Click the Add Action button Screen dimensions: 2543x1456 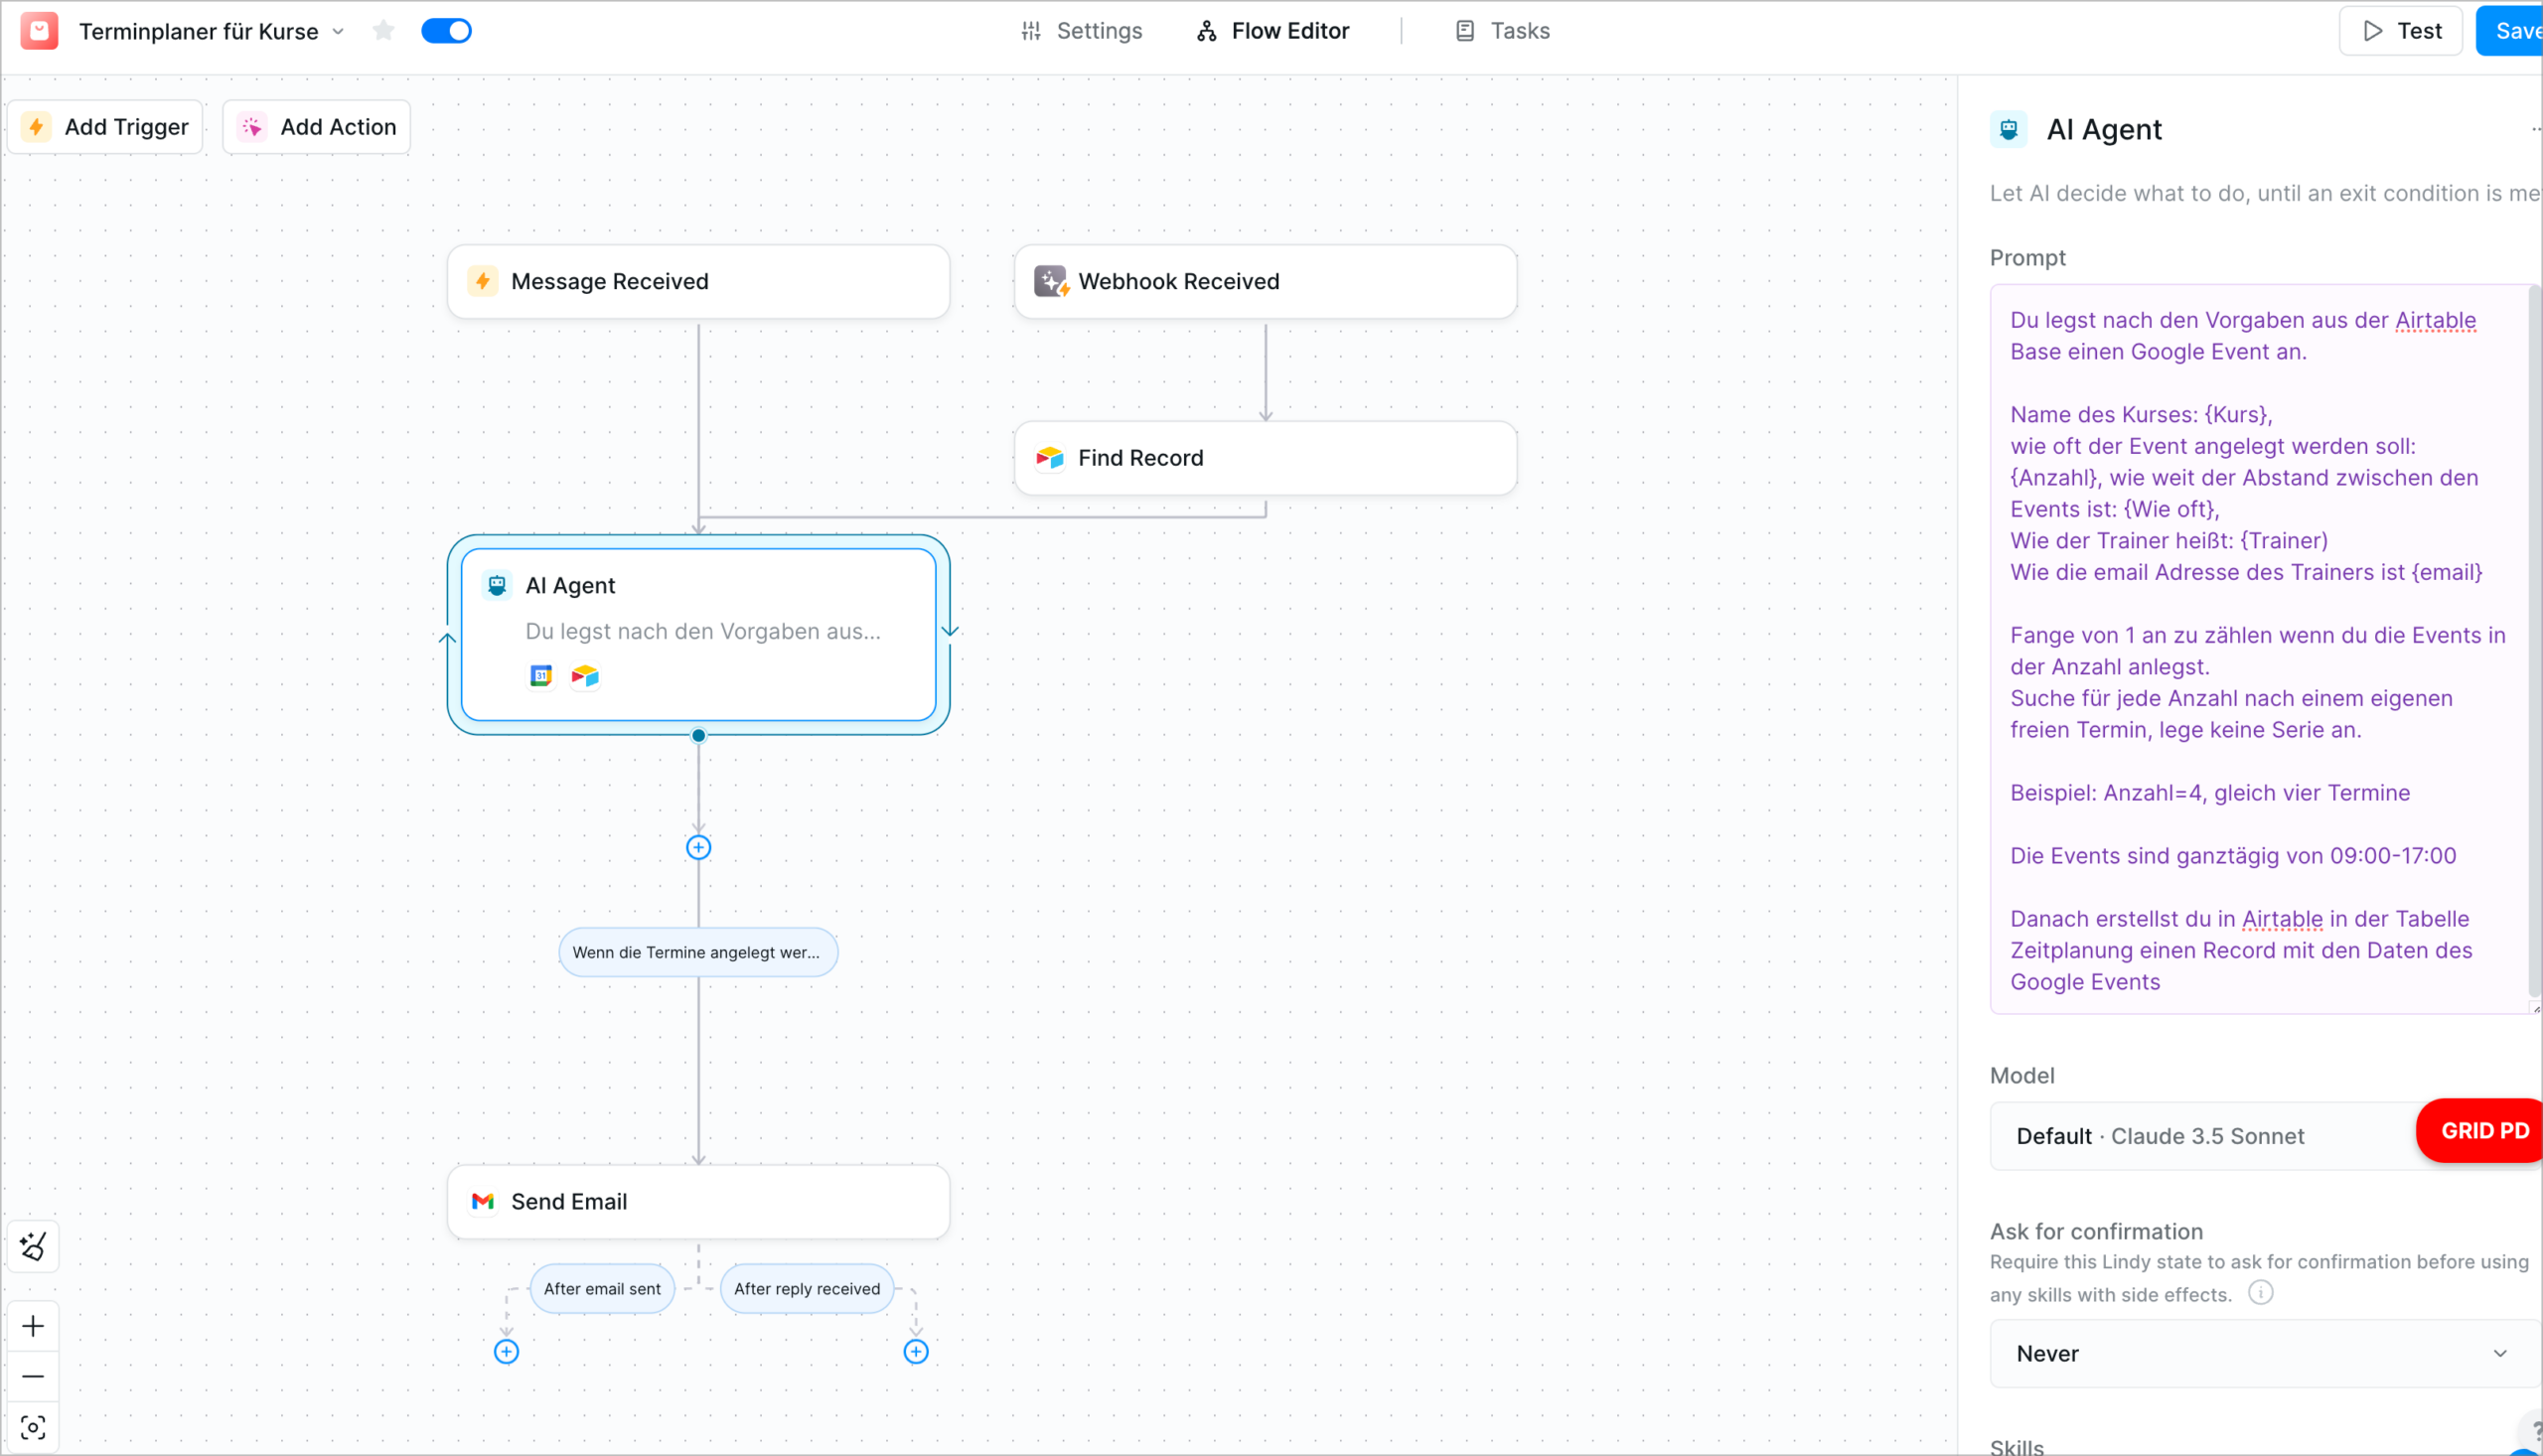[x=316, y=127]
